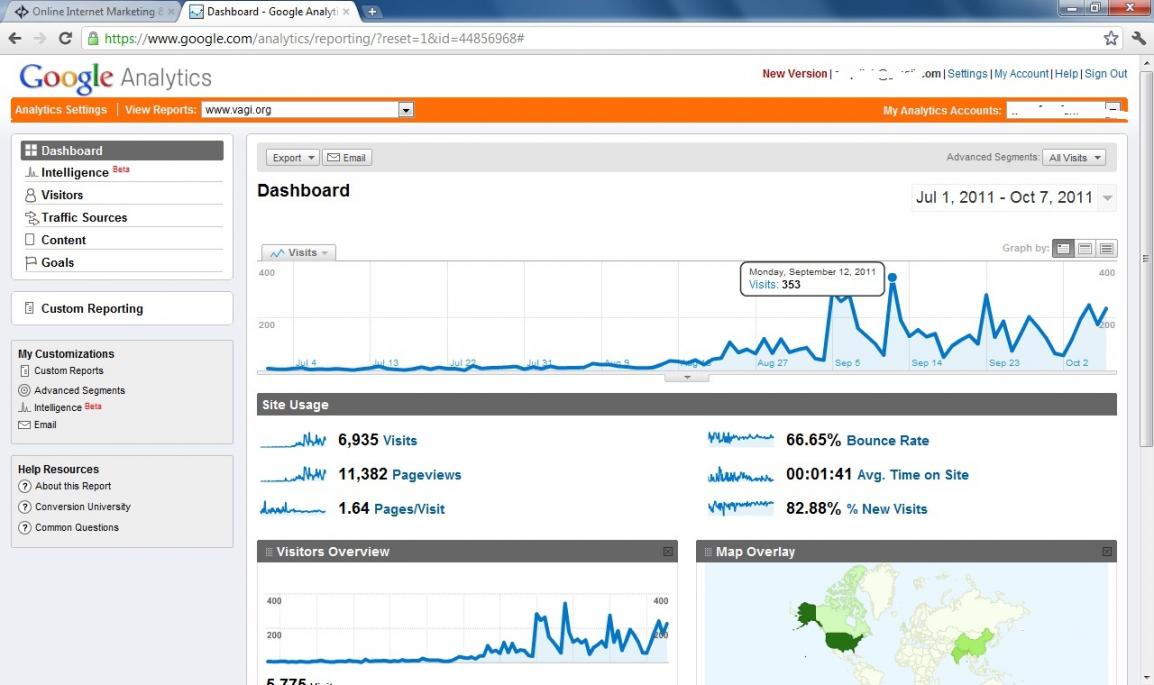Click the Bounce Rate sparkline thumbnail
1154x685 pixels.
pyautogui.click(x=740, y=439)
